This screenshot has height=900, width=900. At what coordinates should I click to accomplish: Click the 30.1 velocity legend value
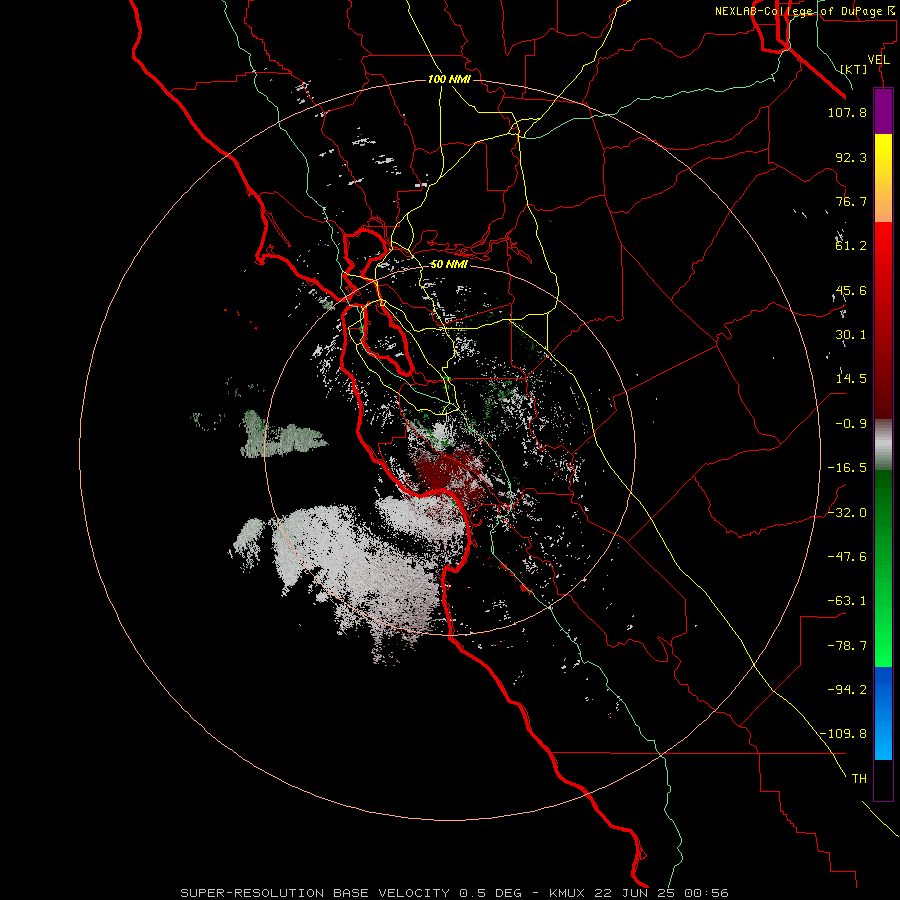click(x=851, y=335)
